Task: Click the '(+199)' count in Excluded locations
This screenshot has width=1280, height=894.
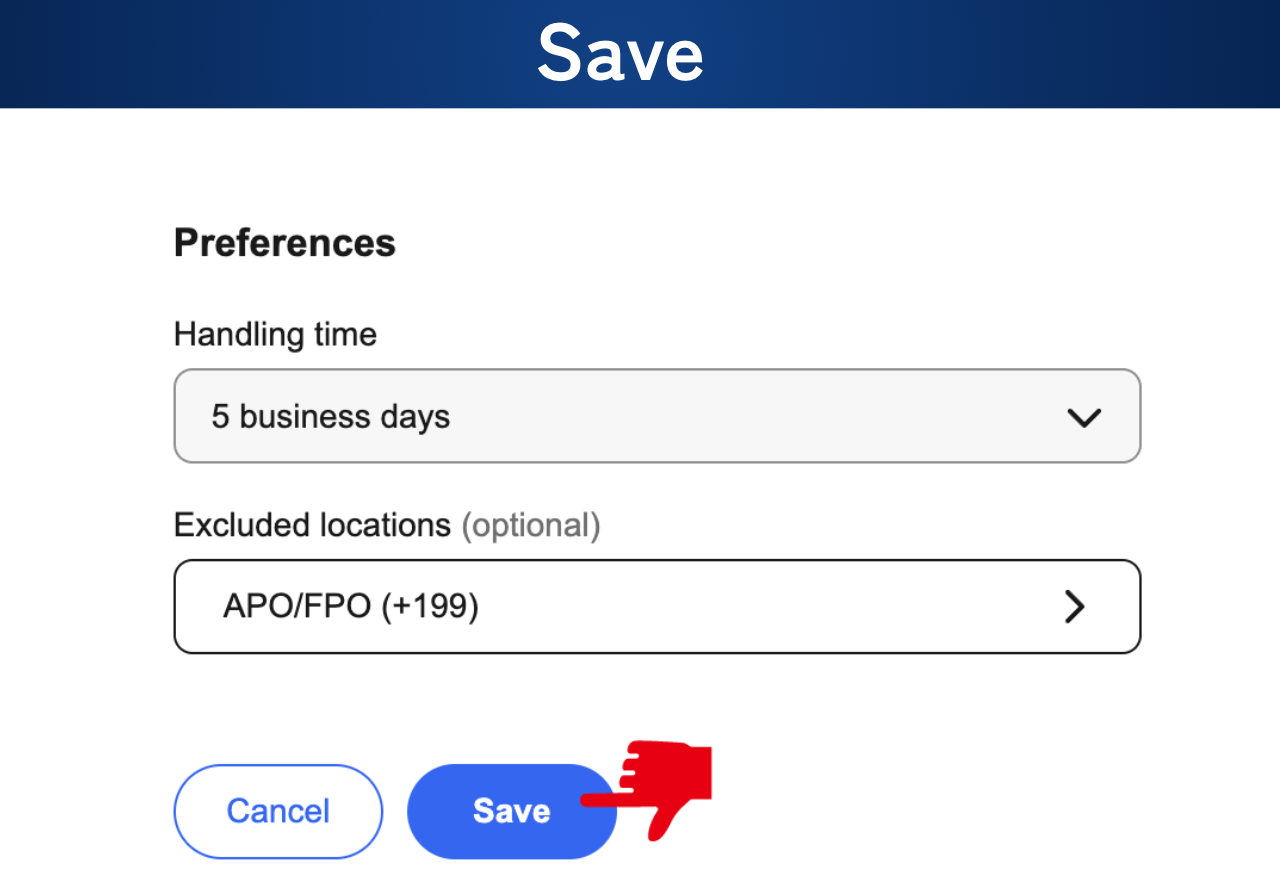Action: pyautogui.click(x=429, y=607)
